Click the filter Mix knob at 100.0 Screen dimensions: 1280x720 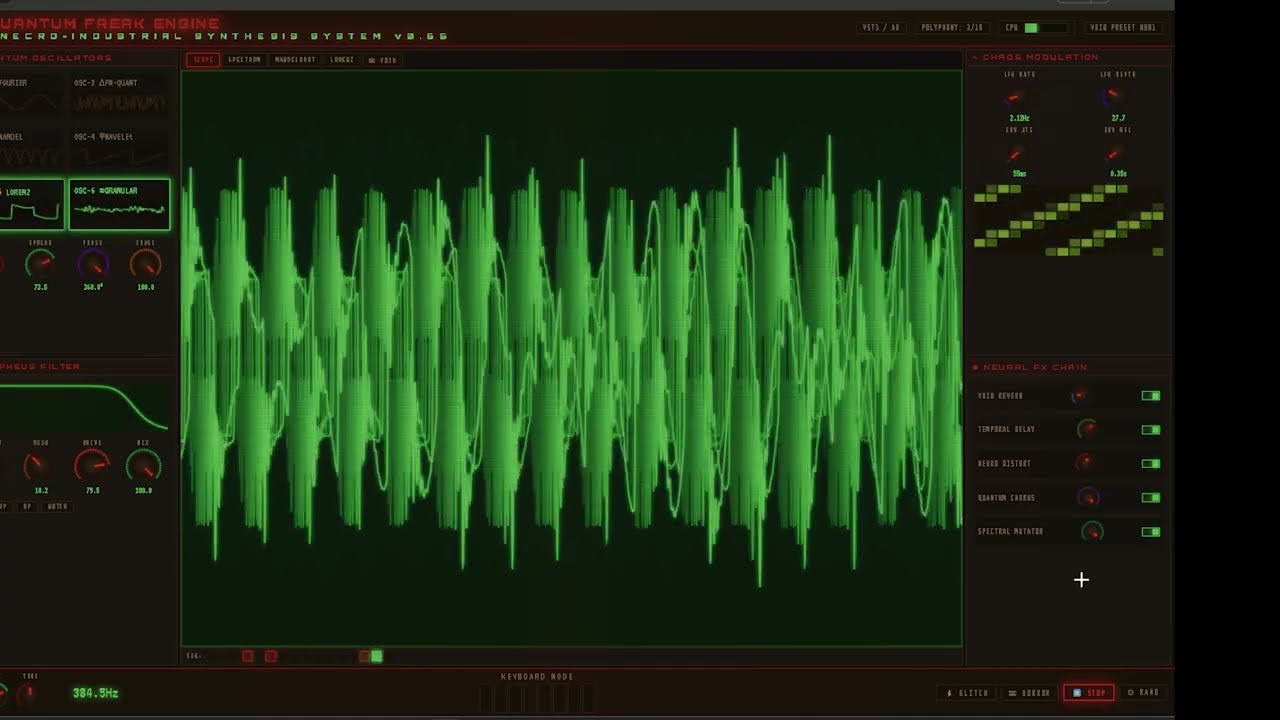[x=144, y=465]
